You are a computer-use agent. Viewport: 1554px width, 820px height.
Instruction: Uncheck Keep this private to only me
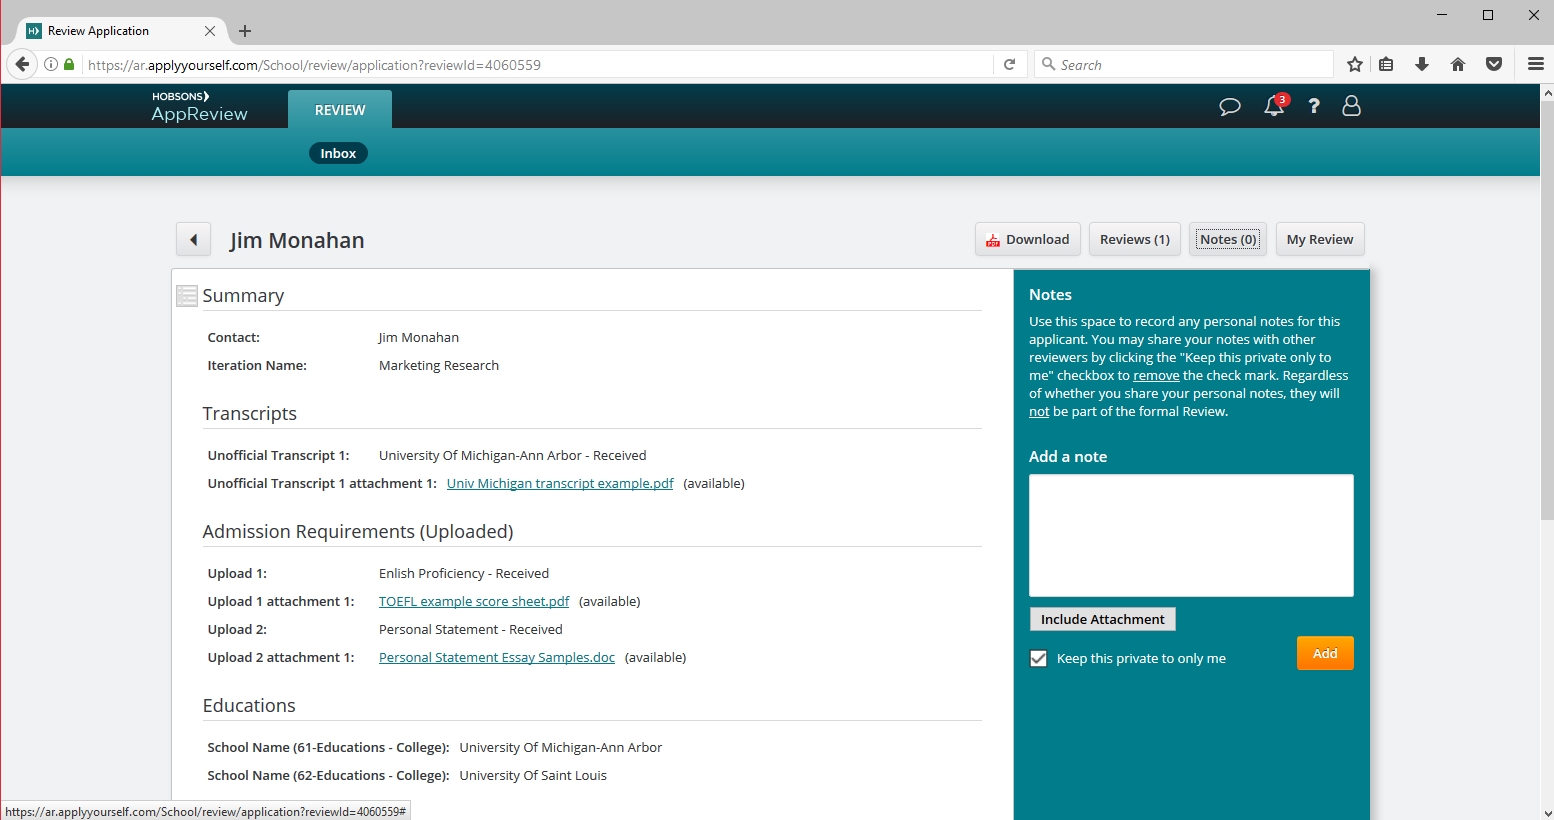[x=1039, y=659]
